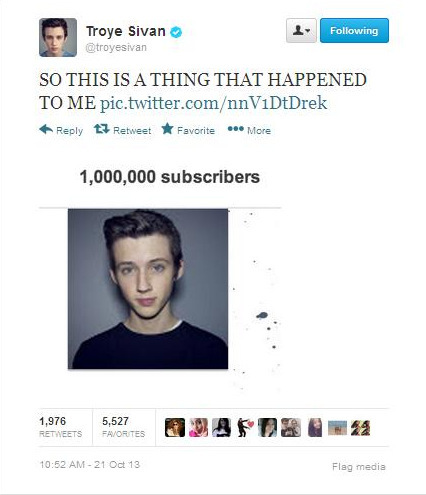
Task: Click the Reply arrow icon
Action: pyautogui.click(x=46, y=129)
